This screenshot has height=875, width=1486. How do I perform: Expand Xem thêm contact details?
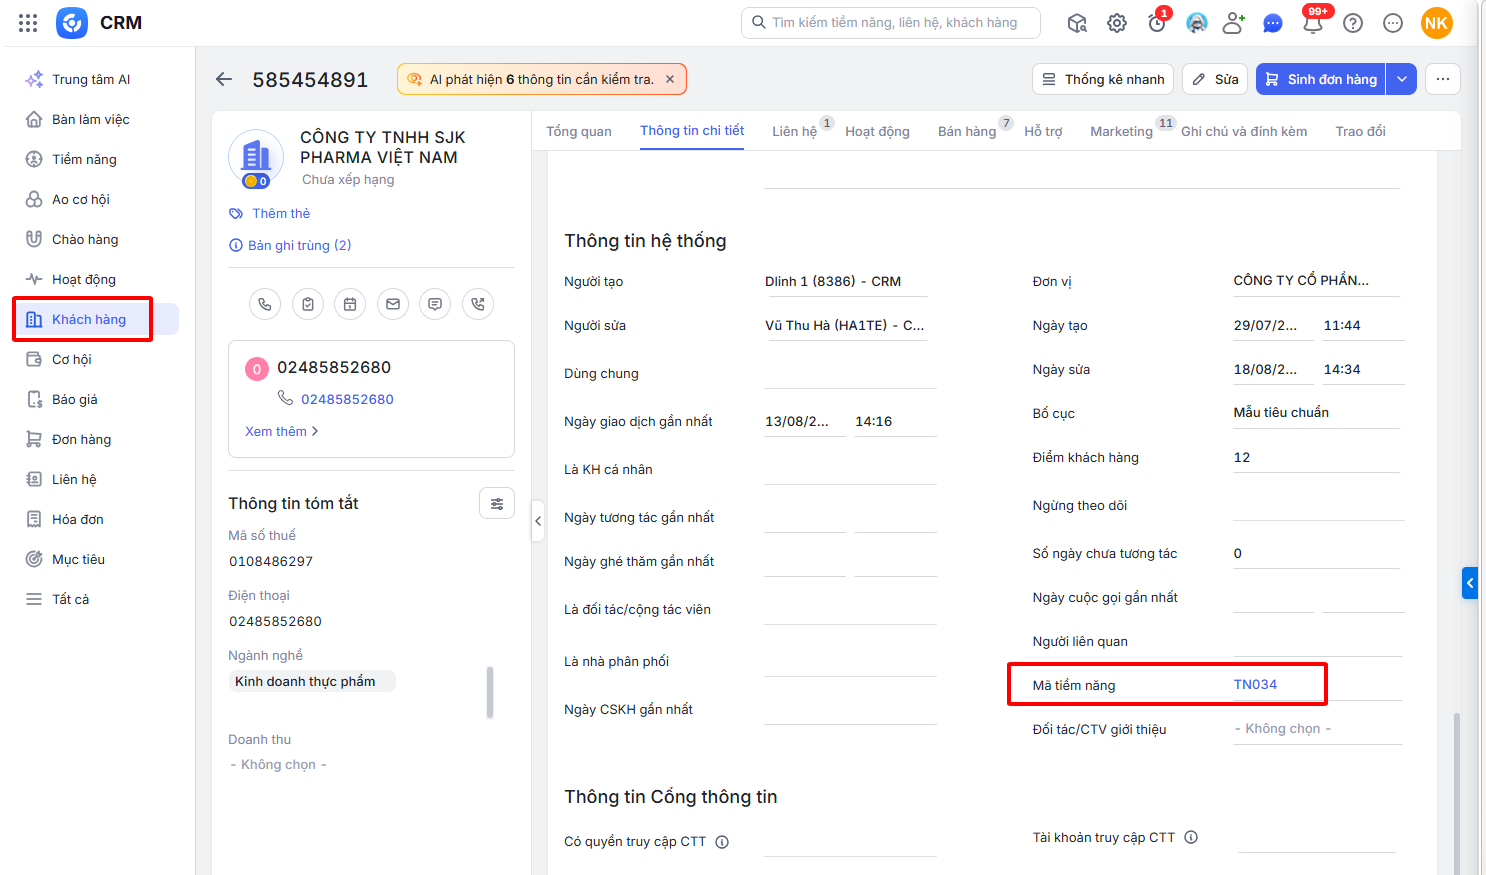tap(282, 431)
